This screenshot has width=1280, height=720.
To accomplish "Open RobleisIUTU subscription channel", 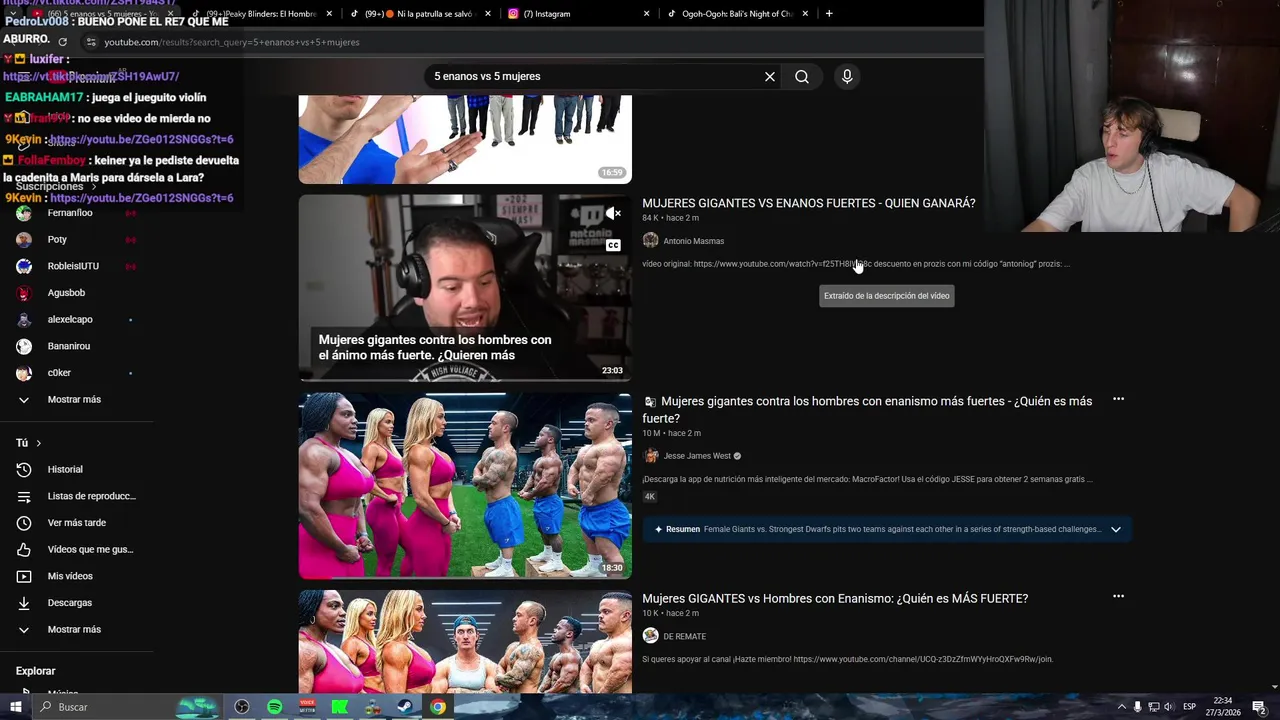I will point(73,266).
